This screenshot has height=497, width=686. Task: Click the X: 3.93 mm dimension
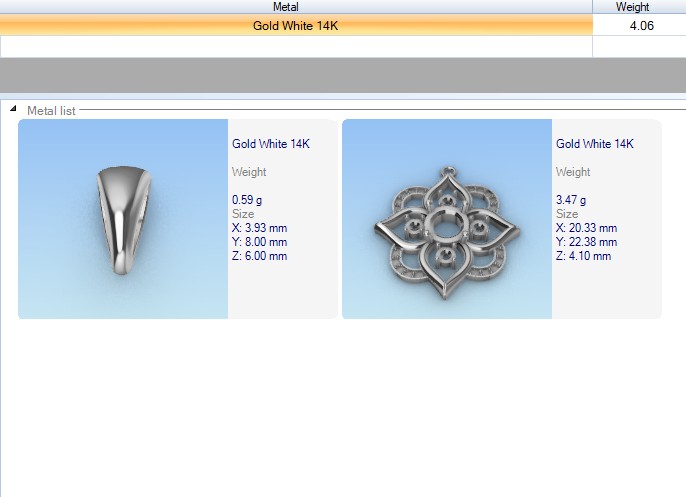(259, 228)
